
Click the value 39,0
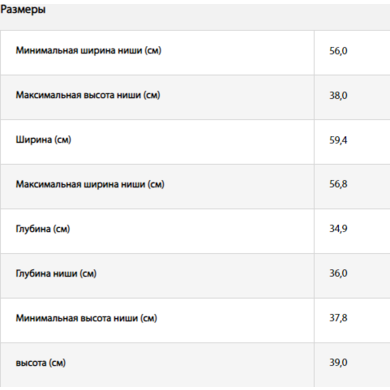click(x=338, y=363)
